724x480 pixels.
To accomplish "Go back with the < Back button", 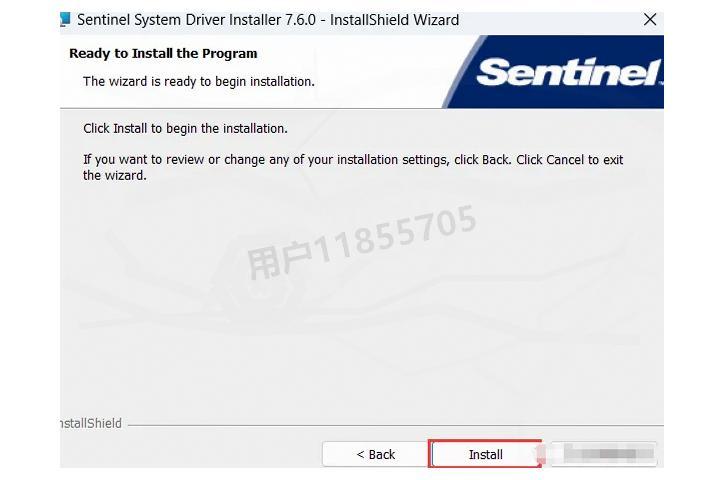I will tap(375, 454).
